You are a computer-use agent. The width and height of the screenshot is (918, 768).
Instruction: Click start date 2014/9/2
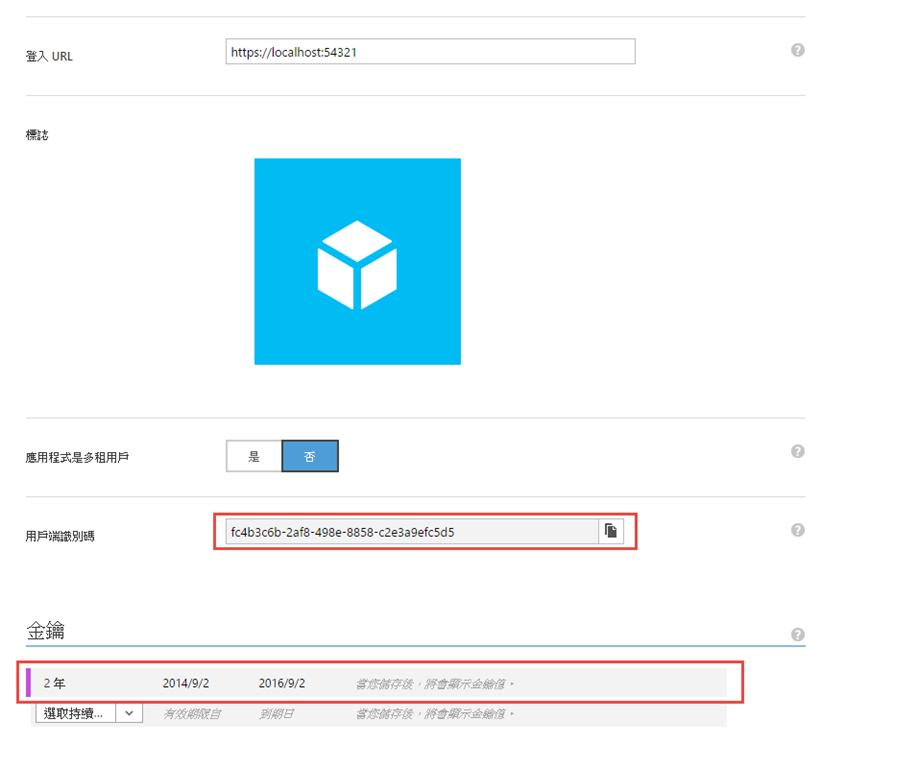pyautogui.click(x=186, y=683)
